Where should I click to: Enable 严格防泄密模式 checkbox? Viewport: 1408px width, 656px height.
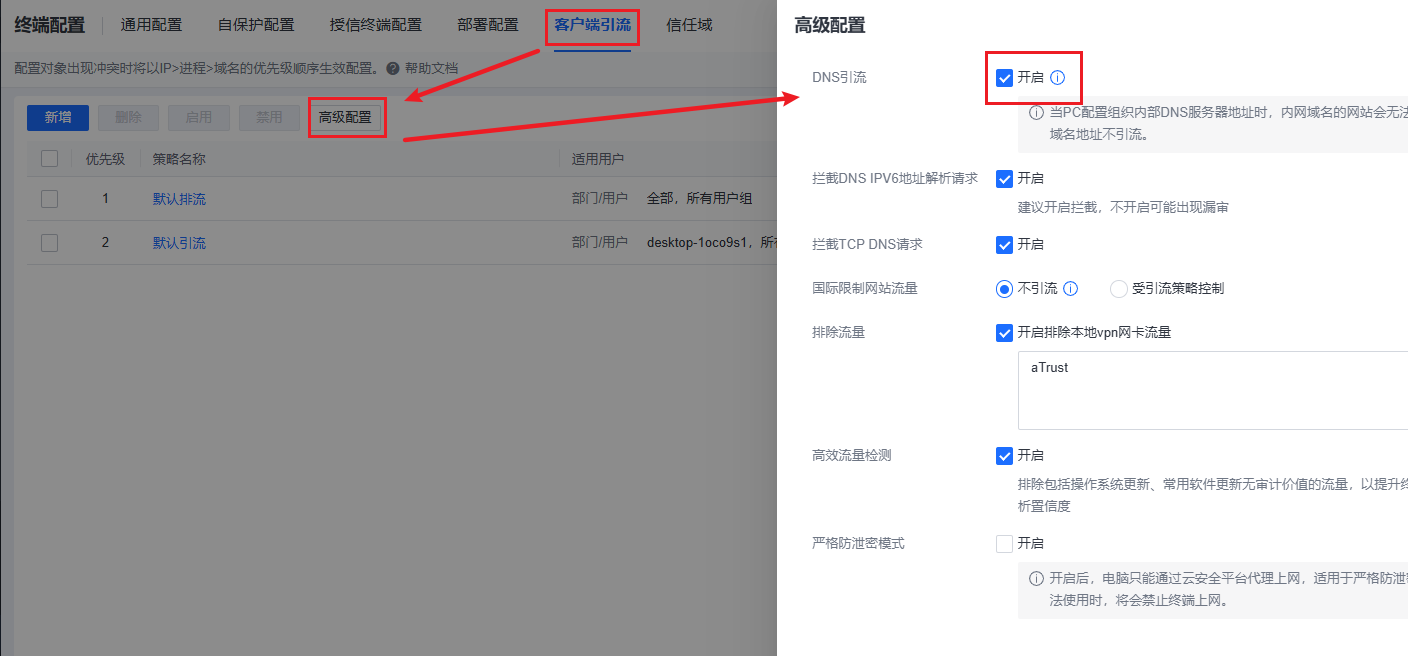1005,544
